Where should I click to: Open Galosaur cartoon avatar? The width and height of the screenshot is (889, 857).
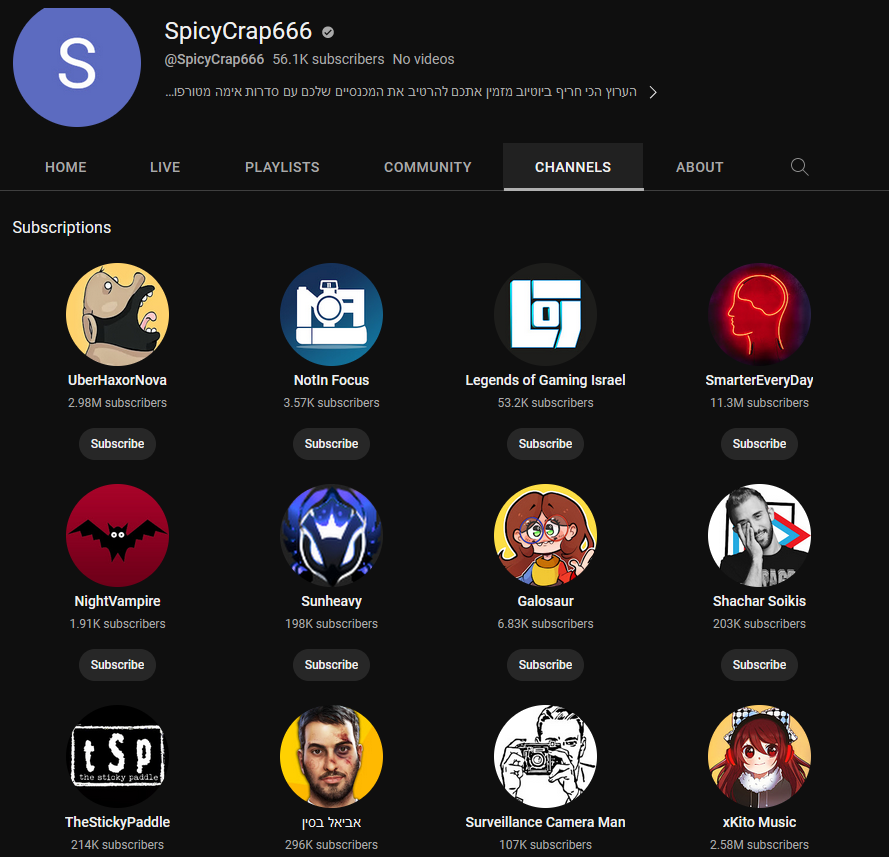click(x=545, y=535)
